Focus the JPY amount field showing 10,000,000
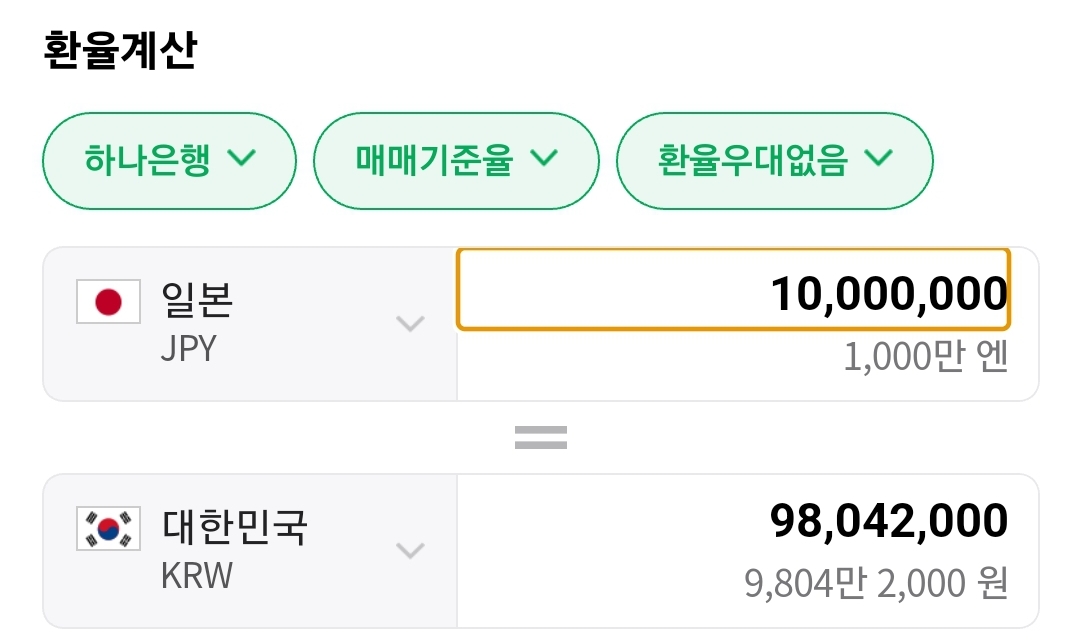The height and width of the screenshot is (642, 1080). (733, 290)
